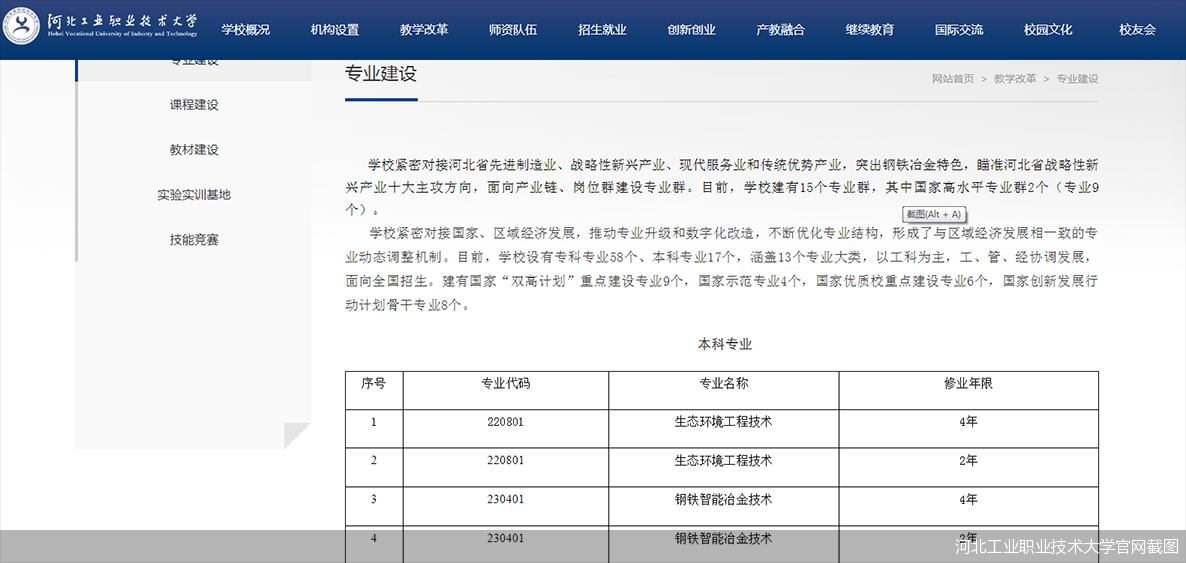Click the 创新创业 navigation item
Viewport: 1186px width, 563px height.
coord(692,30)
